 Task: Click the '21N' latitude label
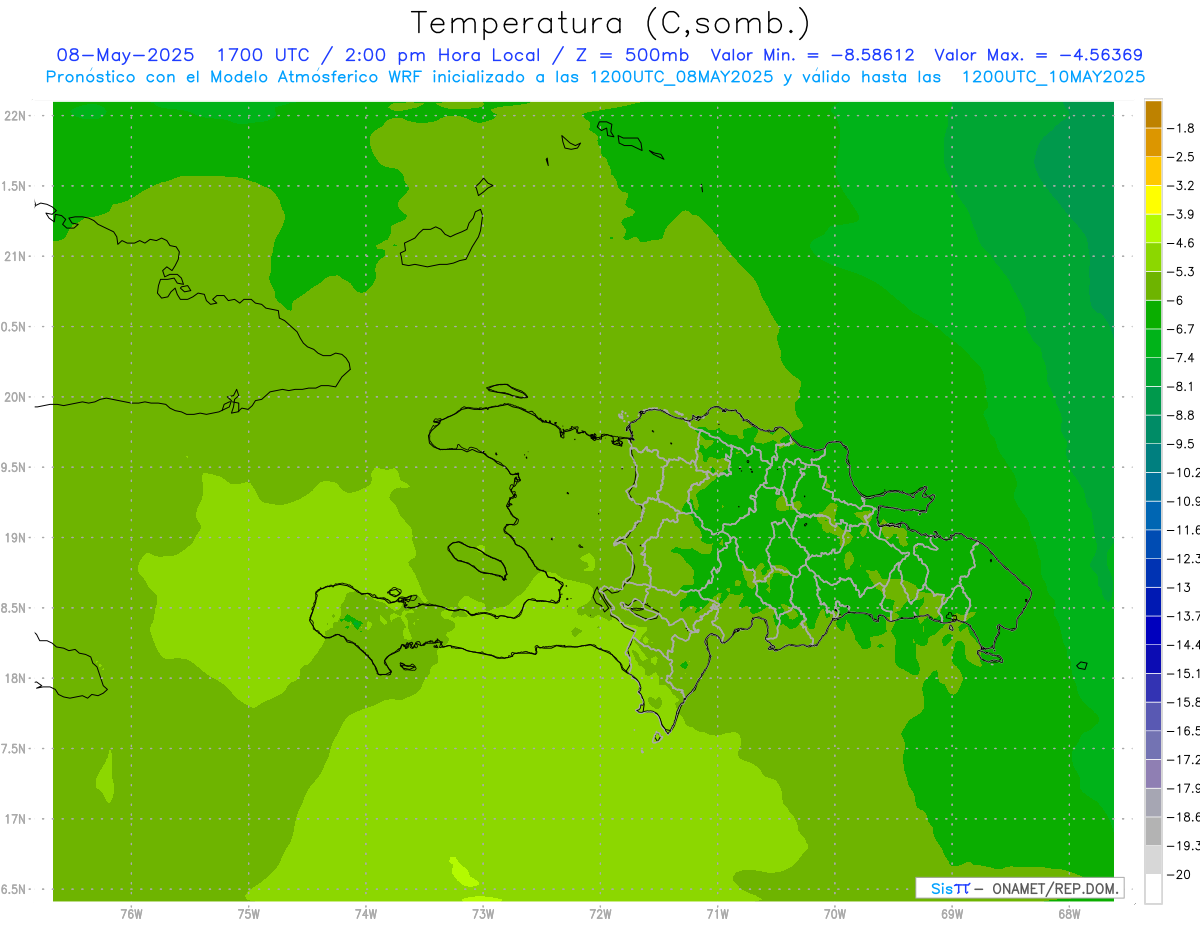point(15,256)
